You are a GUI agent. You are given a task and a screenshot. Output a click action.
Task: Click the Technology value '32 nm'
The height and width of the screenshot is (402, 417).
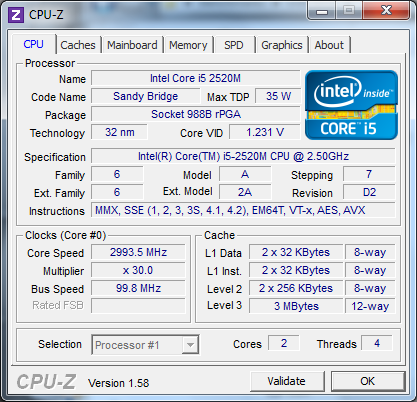coord(119,132)
